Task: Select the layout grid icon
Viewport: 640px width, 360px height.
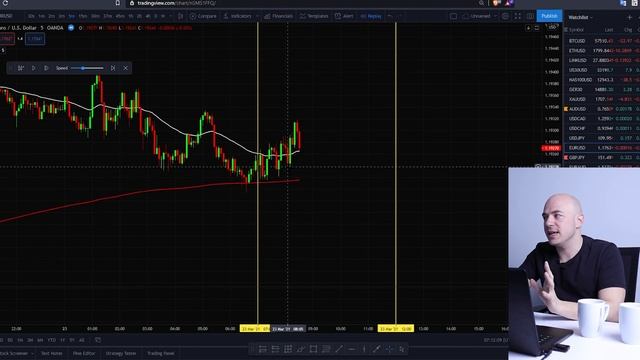Action: [453, 16]
